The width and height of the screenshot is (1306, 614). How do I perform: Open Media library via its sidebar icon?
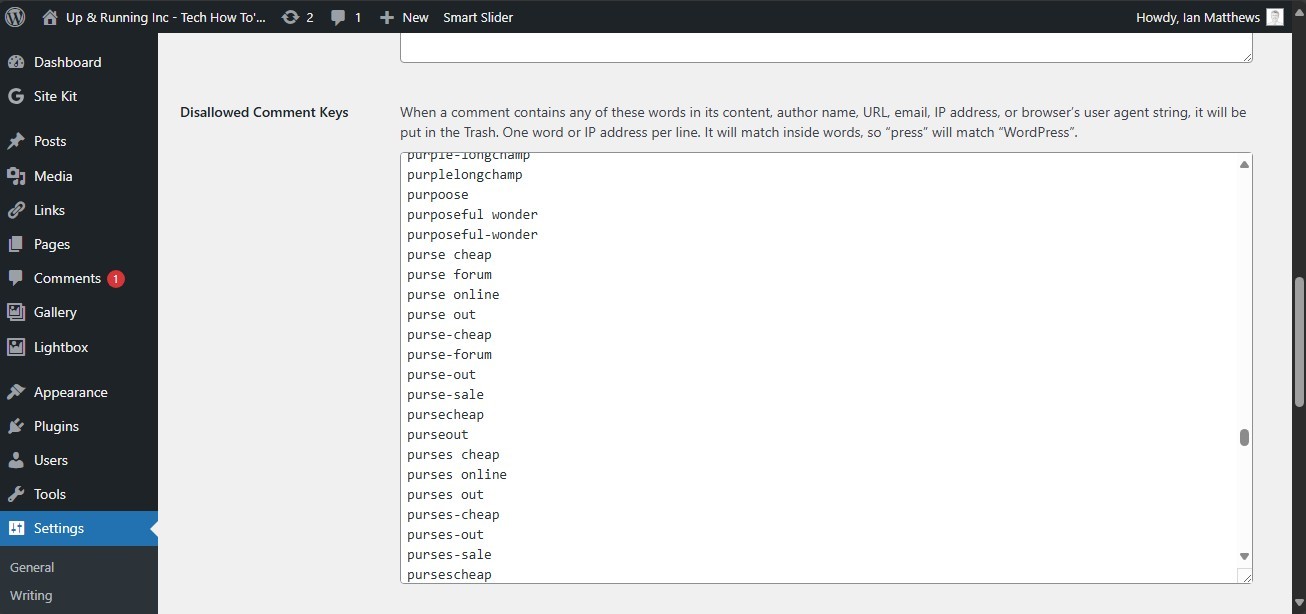point(17,176)
